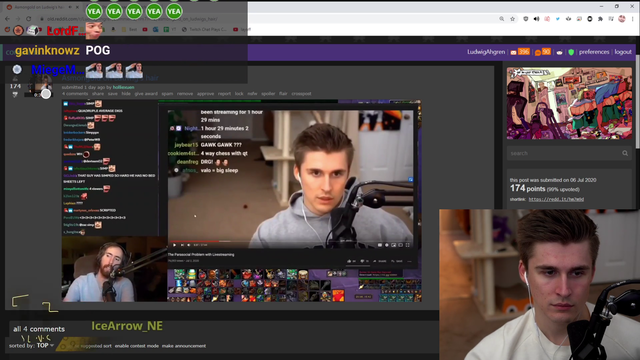Viewport: 640px width, 360px height.
Task: Click 'hide' under the post
Action: point(126,94)
